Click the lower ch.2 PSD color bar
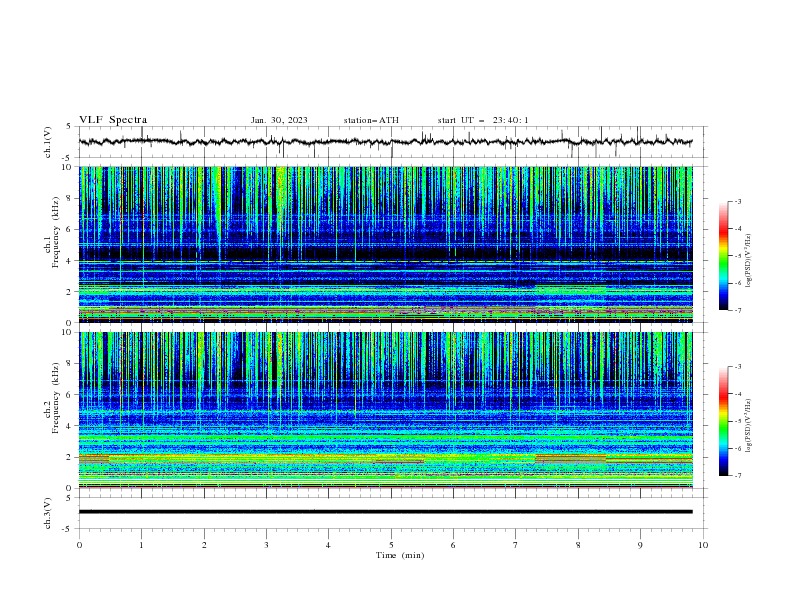The width and height of the screenshot is (792, 612). 723,421
